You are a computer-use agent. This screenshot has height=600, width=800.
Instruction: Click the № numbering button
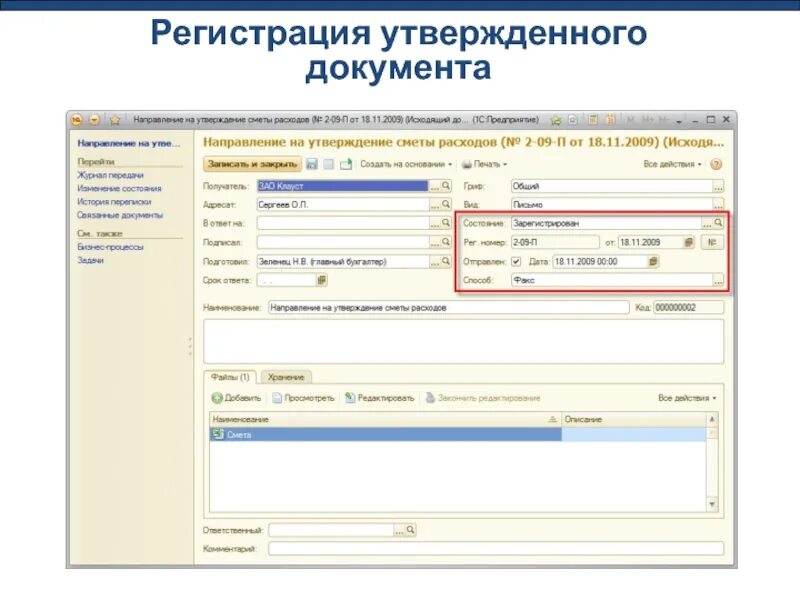coord(712,242)
